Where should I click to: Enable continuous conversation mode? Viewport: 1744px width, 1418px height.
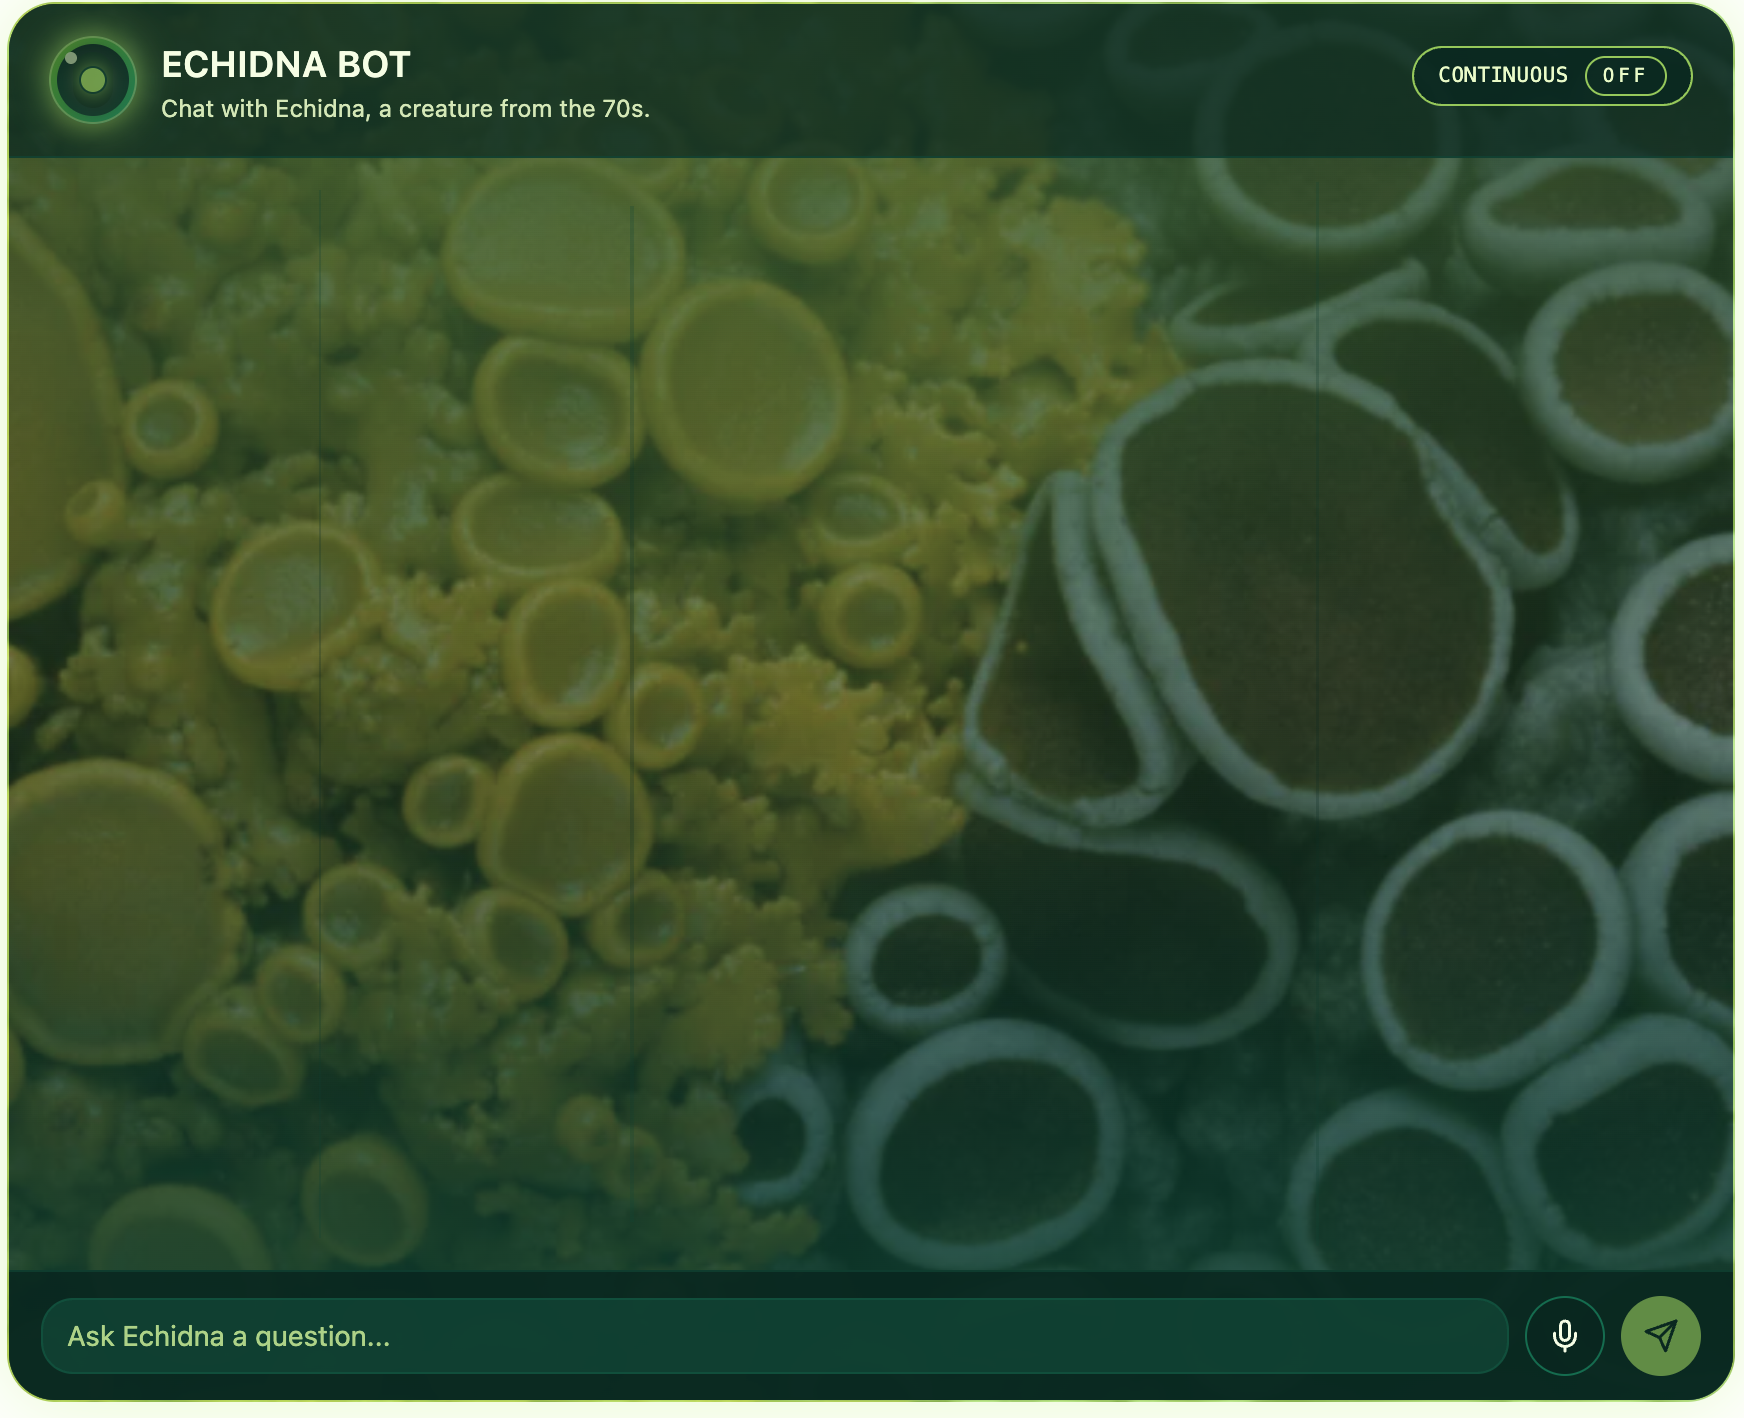1550,75
